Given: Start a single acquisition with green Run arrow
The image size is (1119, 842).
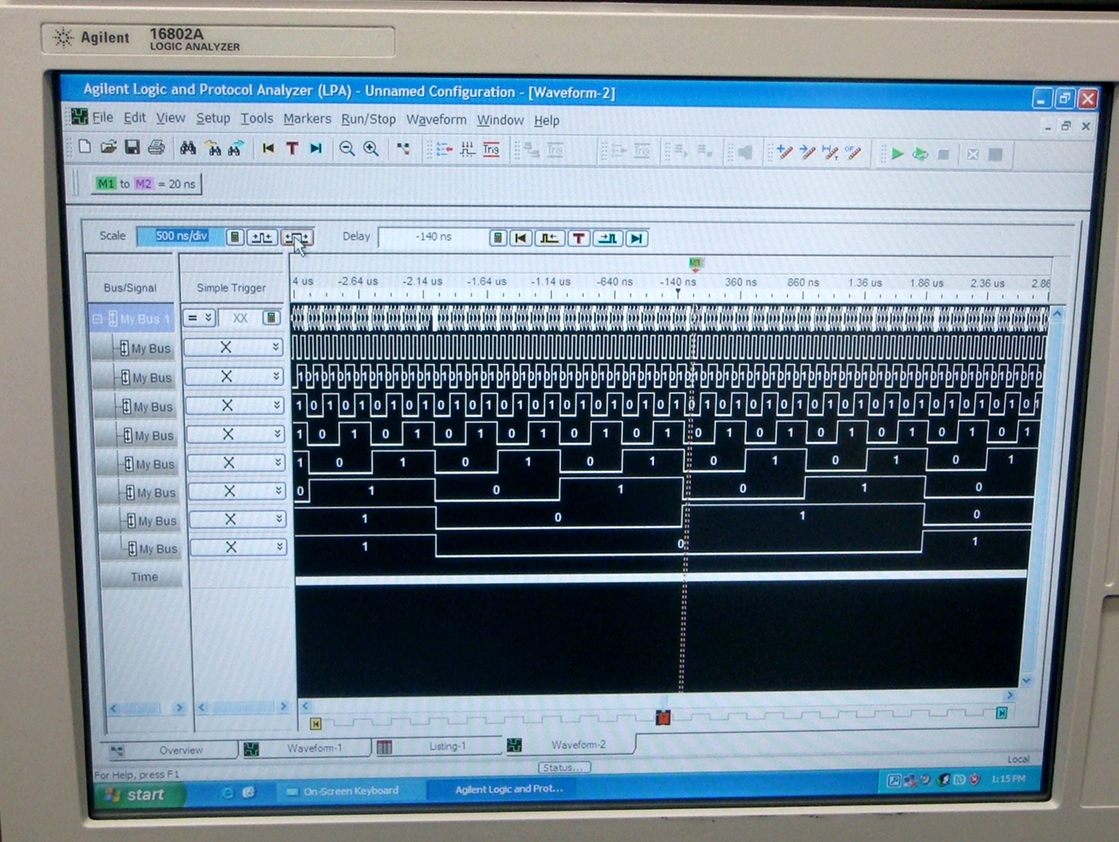Looking at the screenshot, I should (897, 153).
